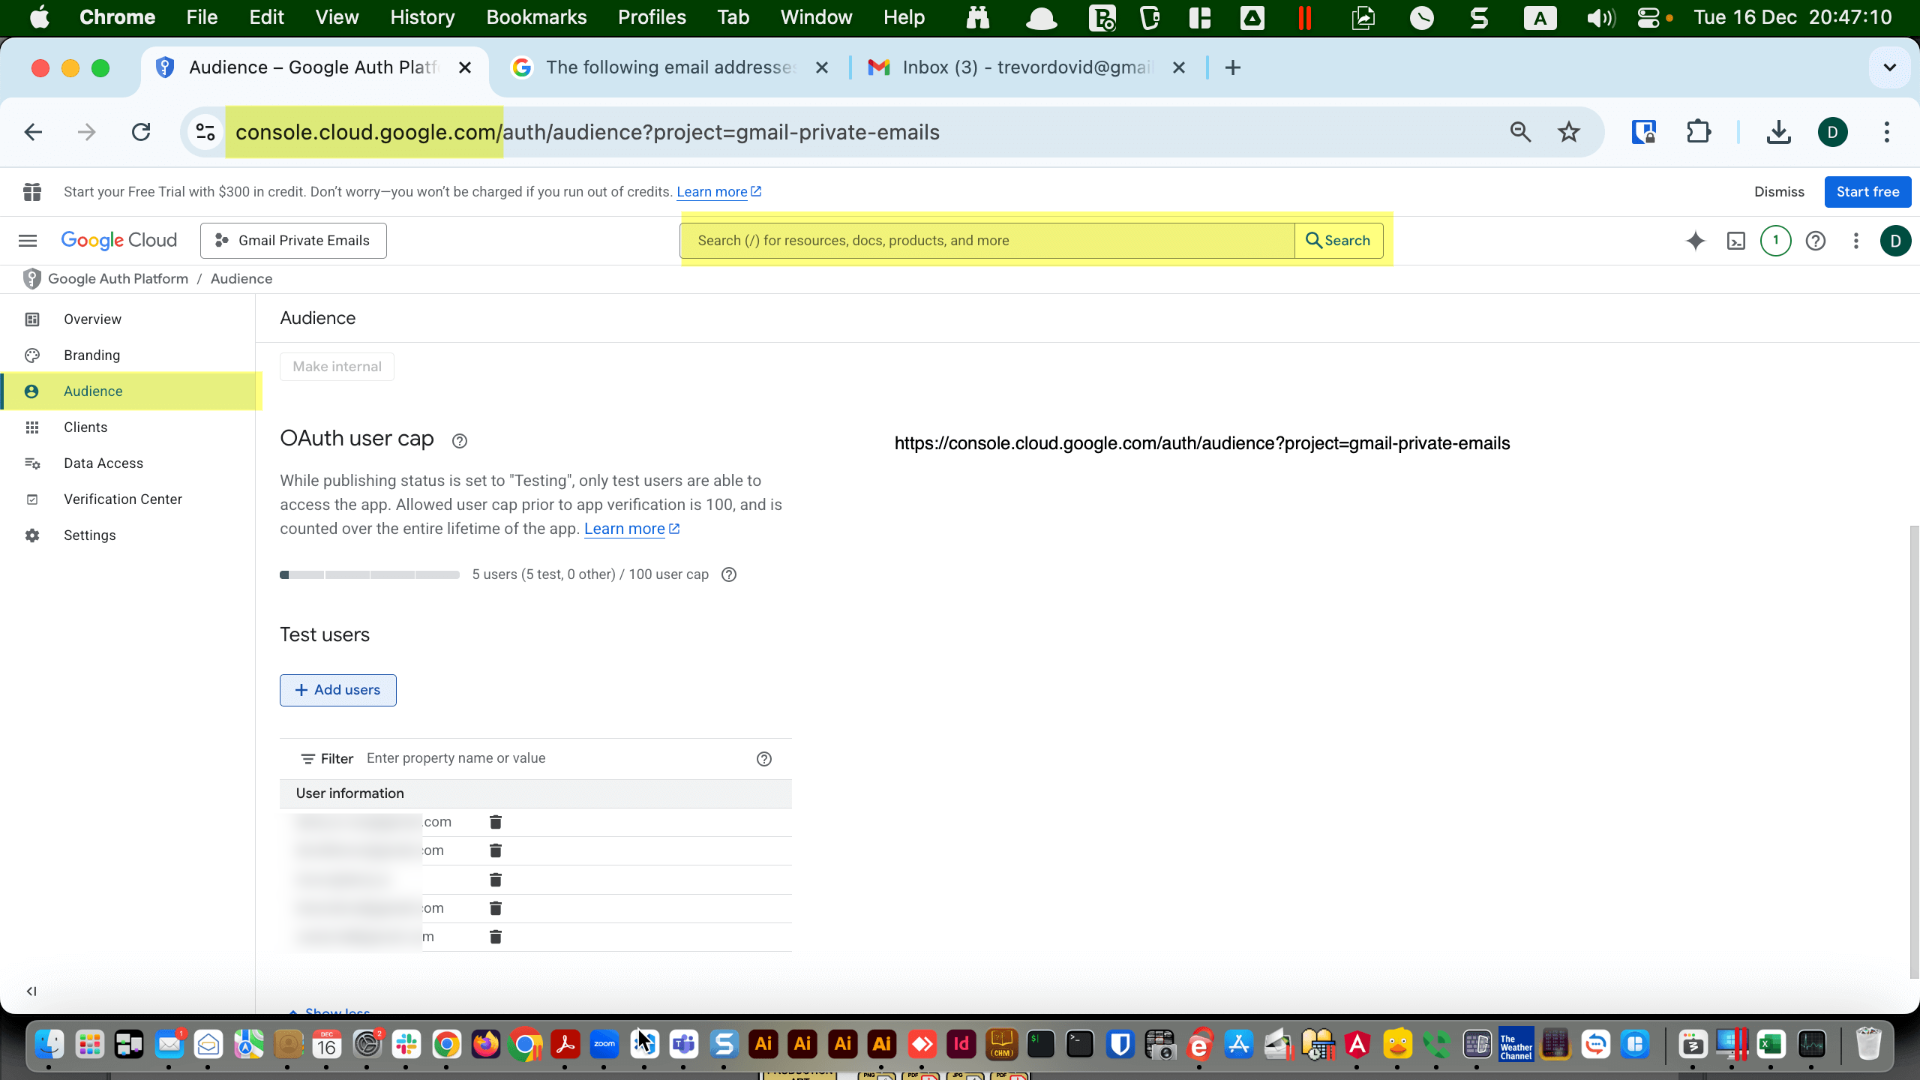1920x1080 pixels.
Task: Open Chrome's tab search chevron
Action: 1889,67
